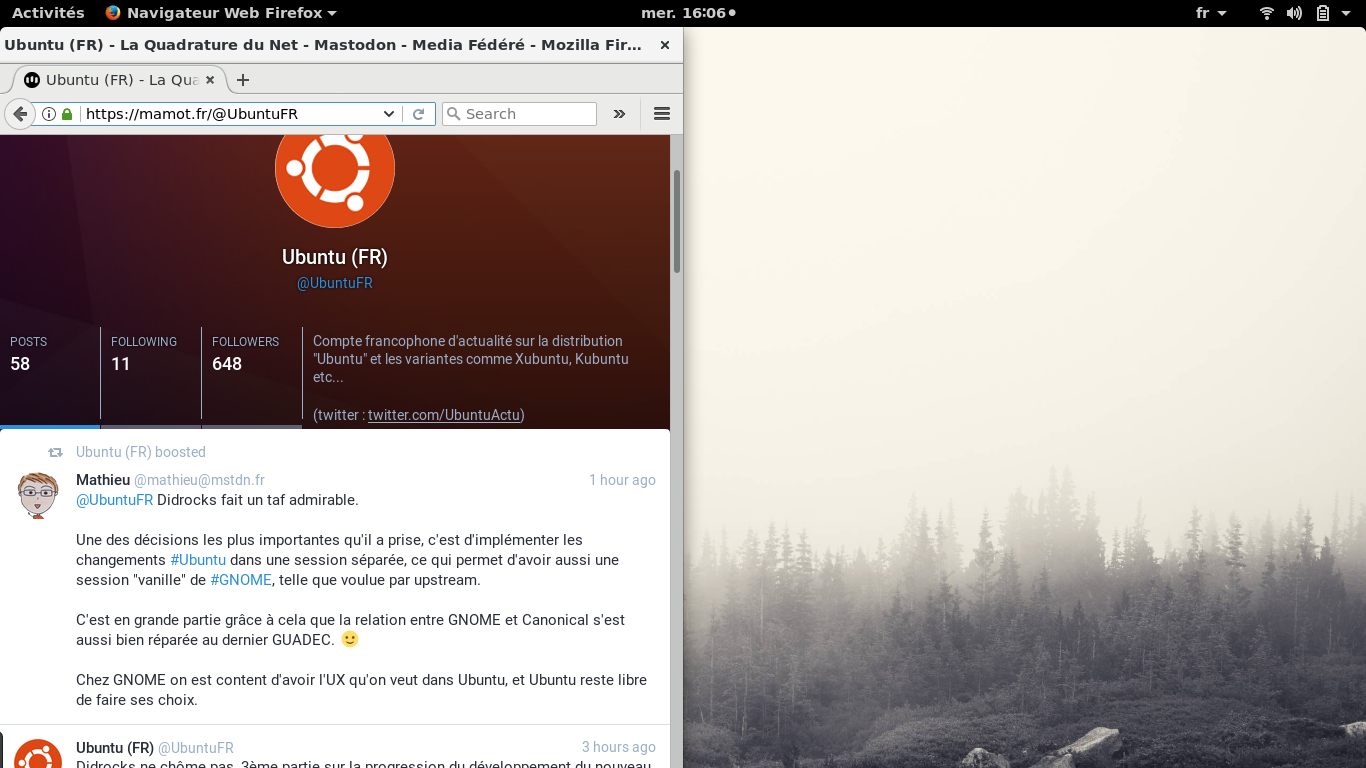Open Ubuntu (FR) @UbuntuFR post author name
Screen dimensions: 1366x768
coord(155,748)
